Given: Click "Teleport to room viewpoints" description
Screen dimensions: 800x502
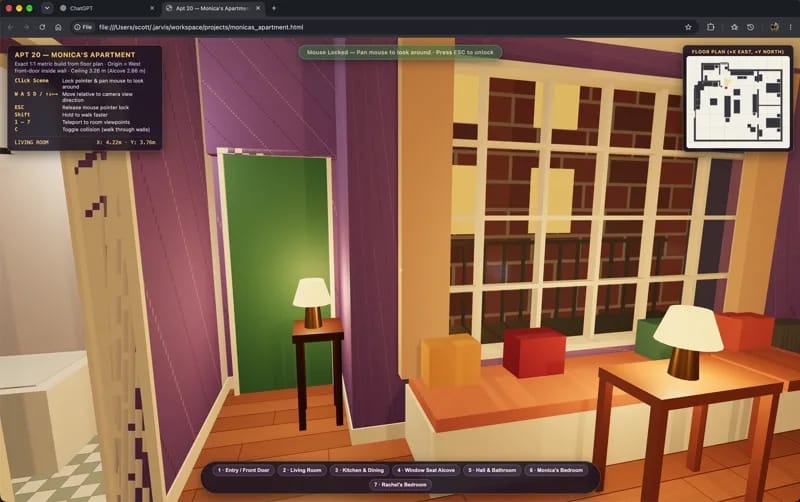Looking at the screenshot, I should coord(96,122).
